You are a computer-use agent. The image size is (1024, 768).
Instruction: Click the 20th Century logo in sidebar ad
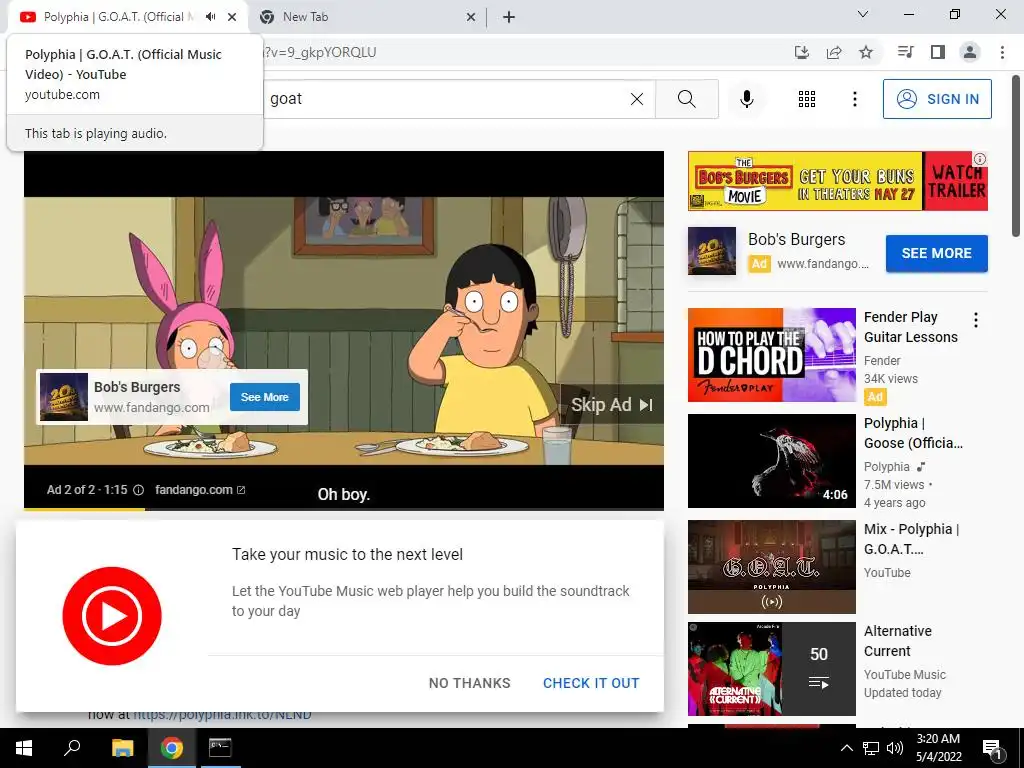pyautogui.click(x=712, y=251)
